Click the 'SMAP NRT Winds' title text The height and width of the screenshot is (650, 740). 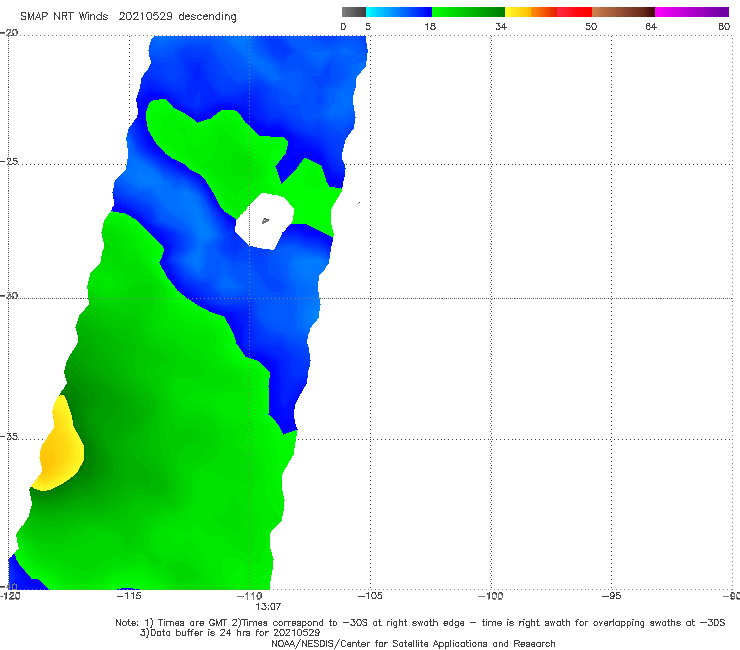point(64,17)
